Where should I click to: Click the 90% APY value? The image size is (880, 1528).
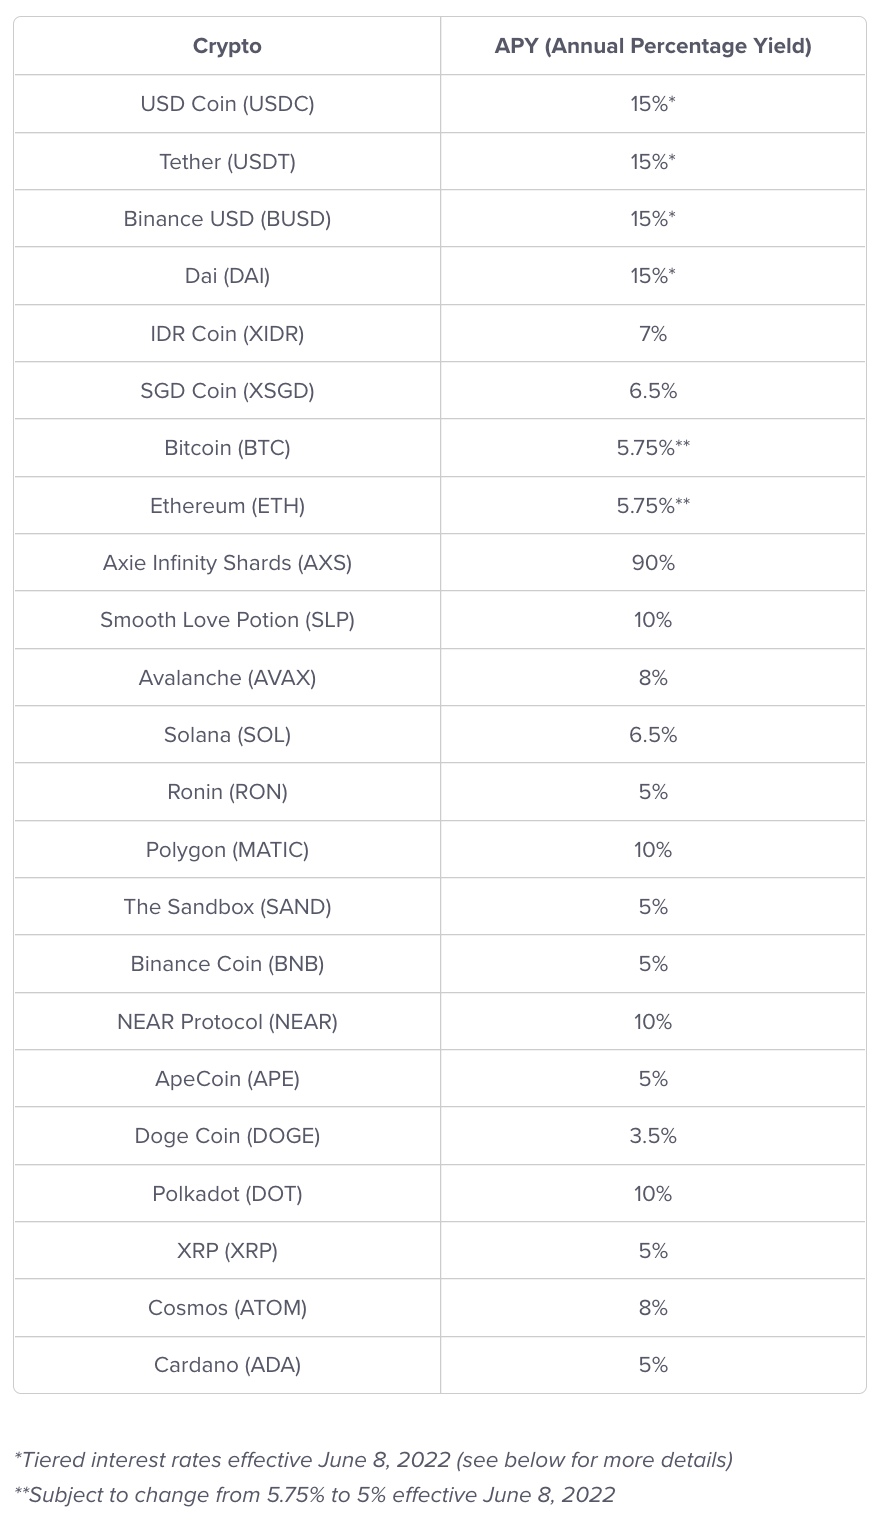click(x=653, y=563)
